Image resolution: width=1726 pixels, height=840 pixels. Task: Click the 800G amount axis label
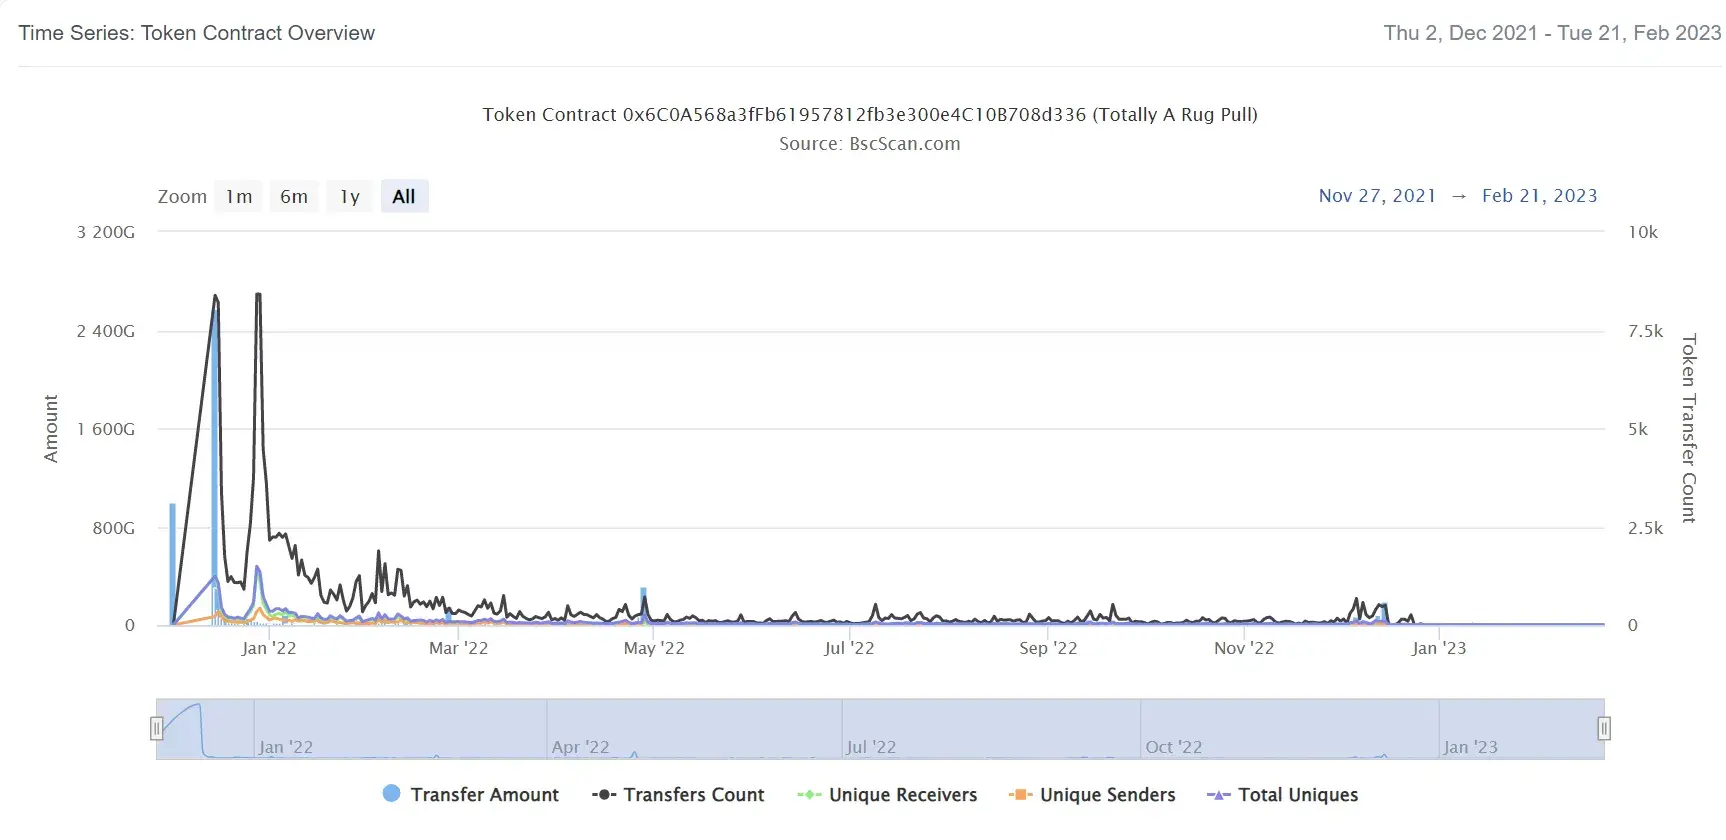coord(114,528)
